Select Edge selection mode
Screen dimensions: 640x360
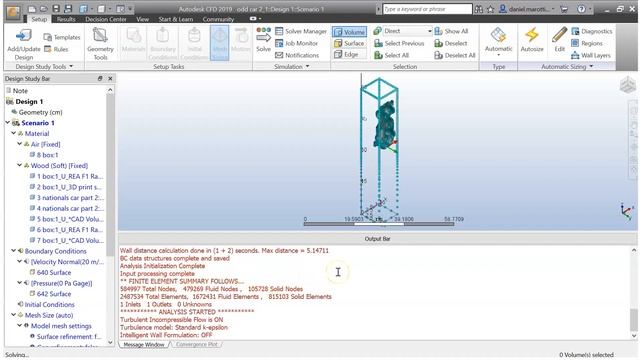pyautogui.click(x=346, y=54)
